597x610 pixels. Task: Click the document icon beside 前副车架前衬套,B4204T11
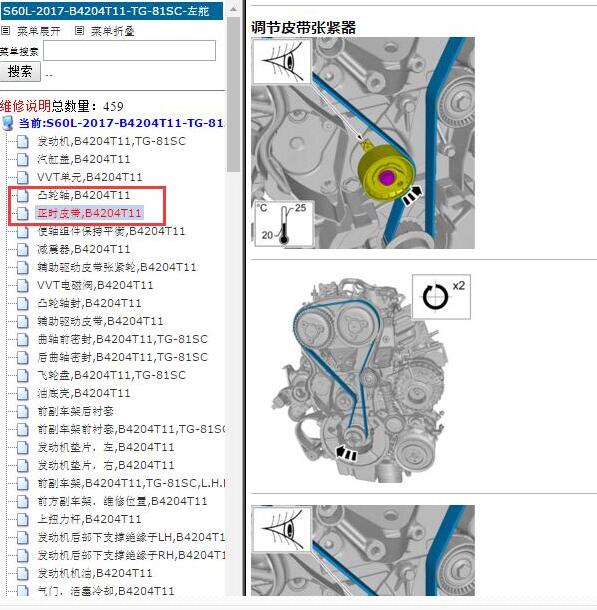23,429
